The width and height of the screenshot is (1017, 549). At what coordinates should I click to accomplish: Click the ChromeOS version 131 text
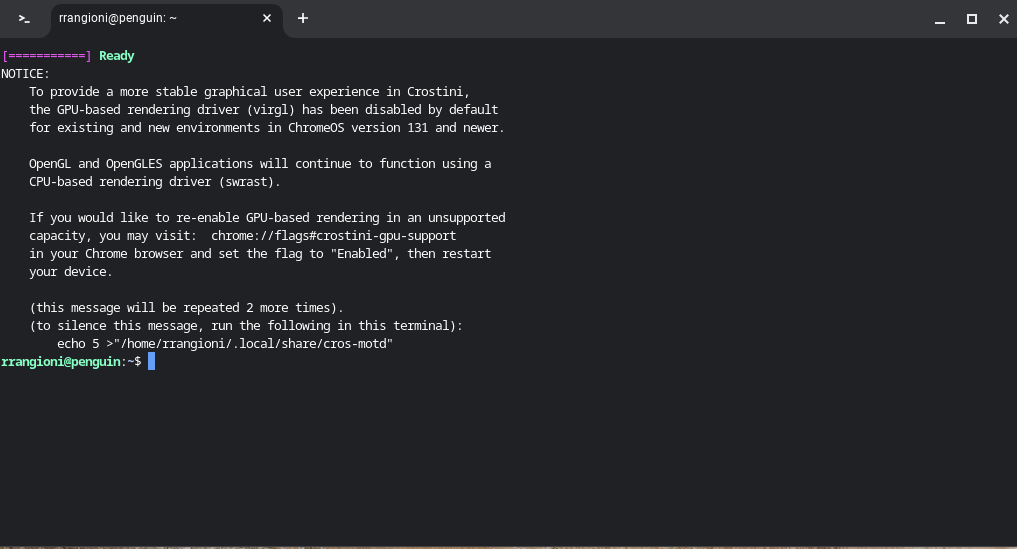pyautogui.click(x=358, y=128)
